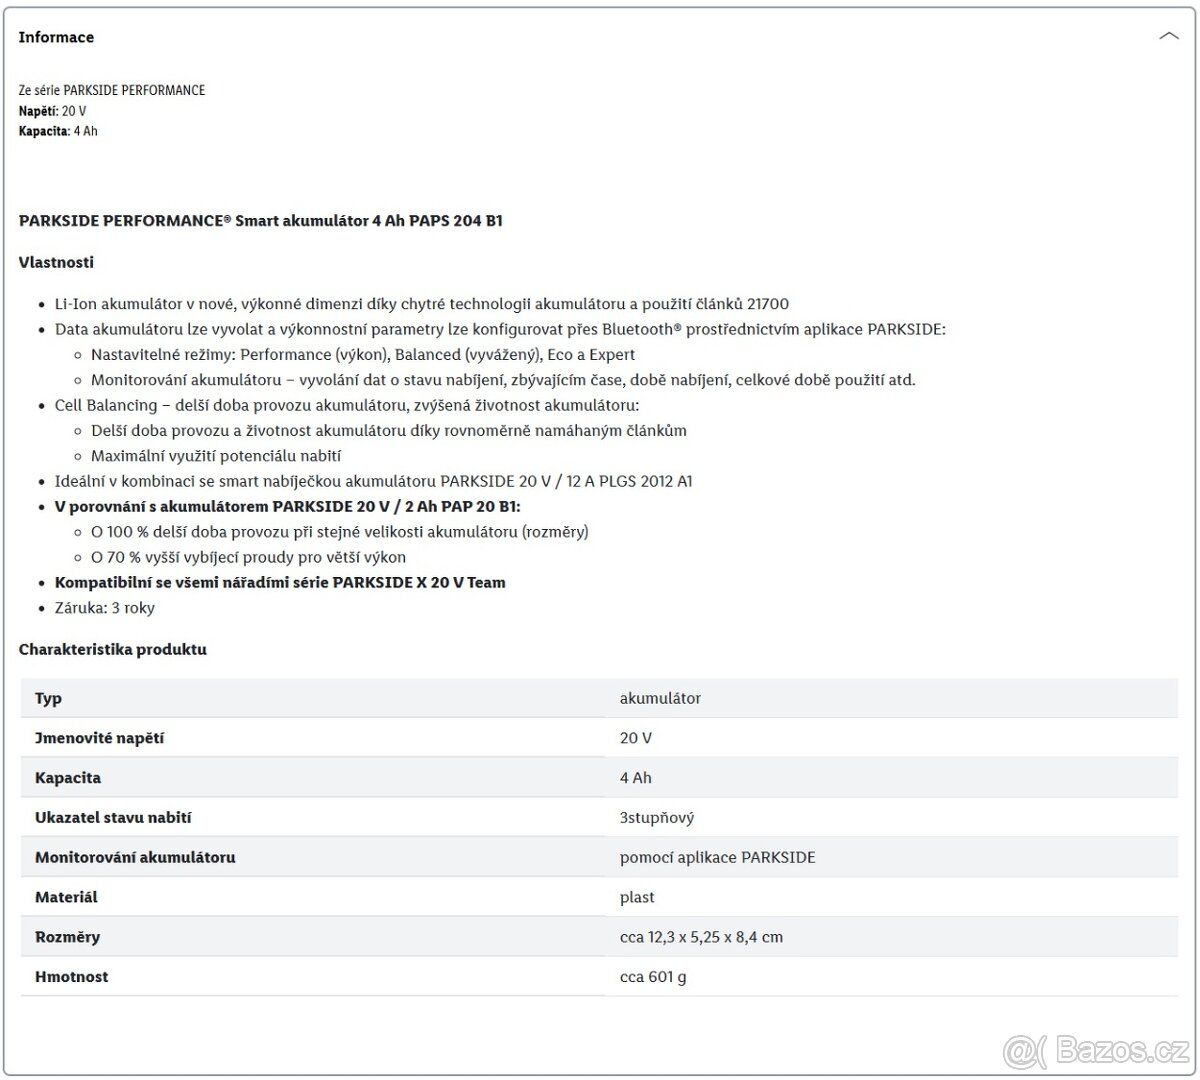
Task: Click the PARKSIDE PERFORMANCE Smart akumulátor product title
Action: pos(260,221)
